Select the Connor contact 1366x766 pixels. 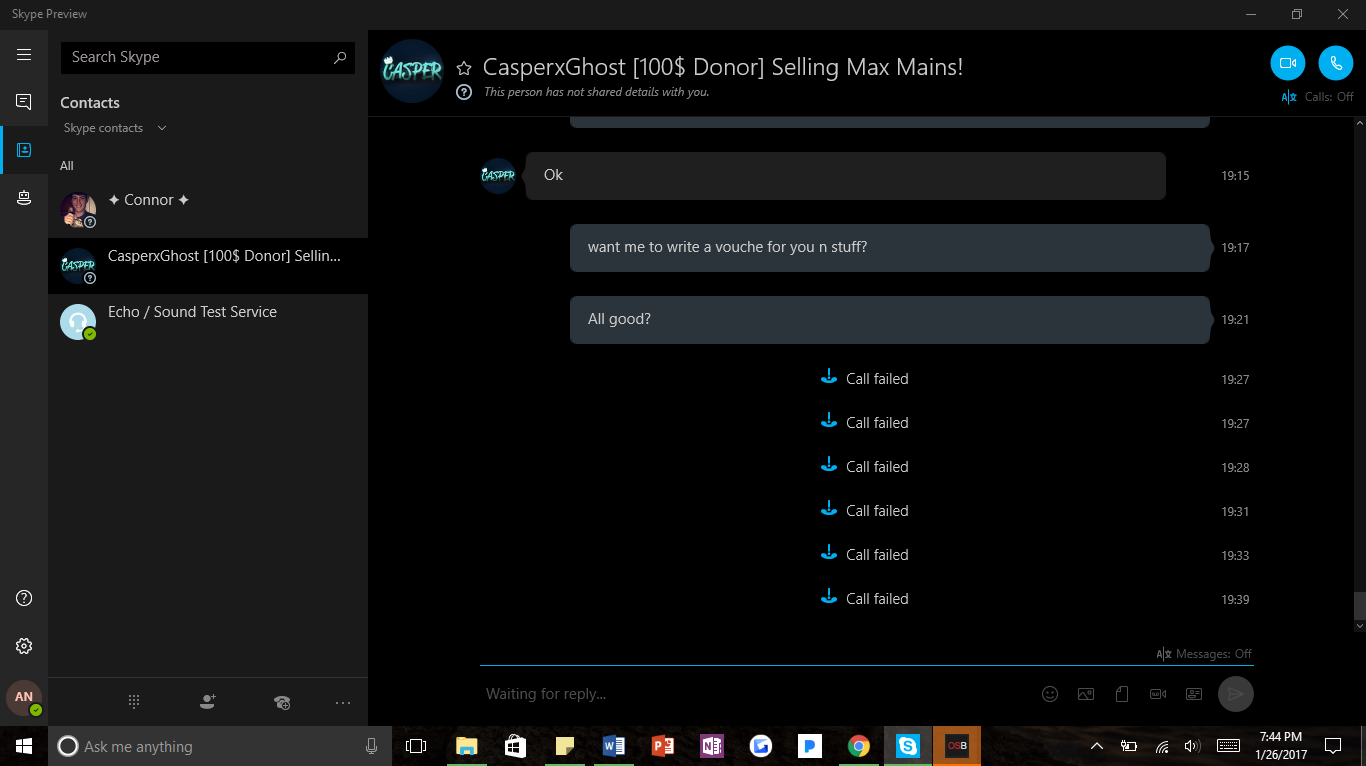208,210
